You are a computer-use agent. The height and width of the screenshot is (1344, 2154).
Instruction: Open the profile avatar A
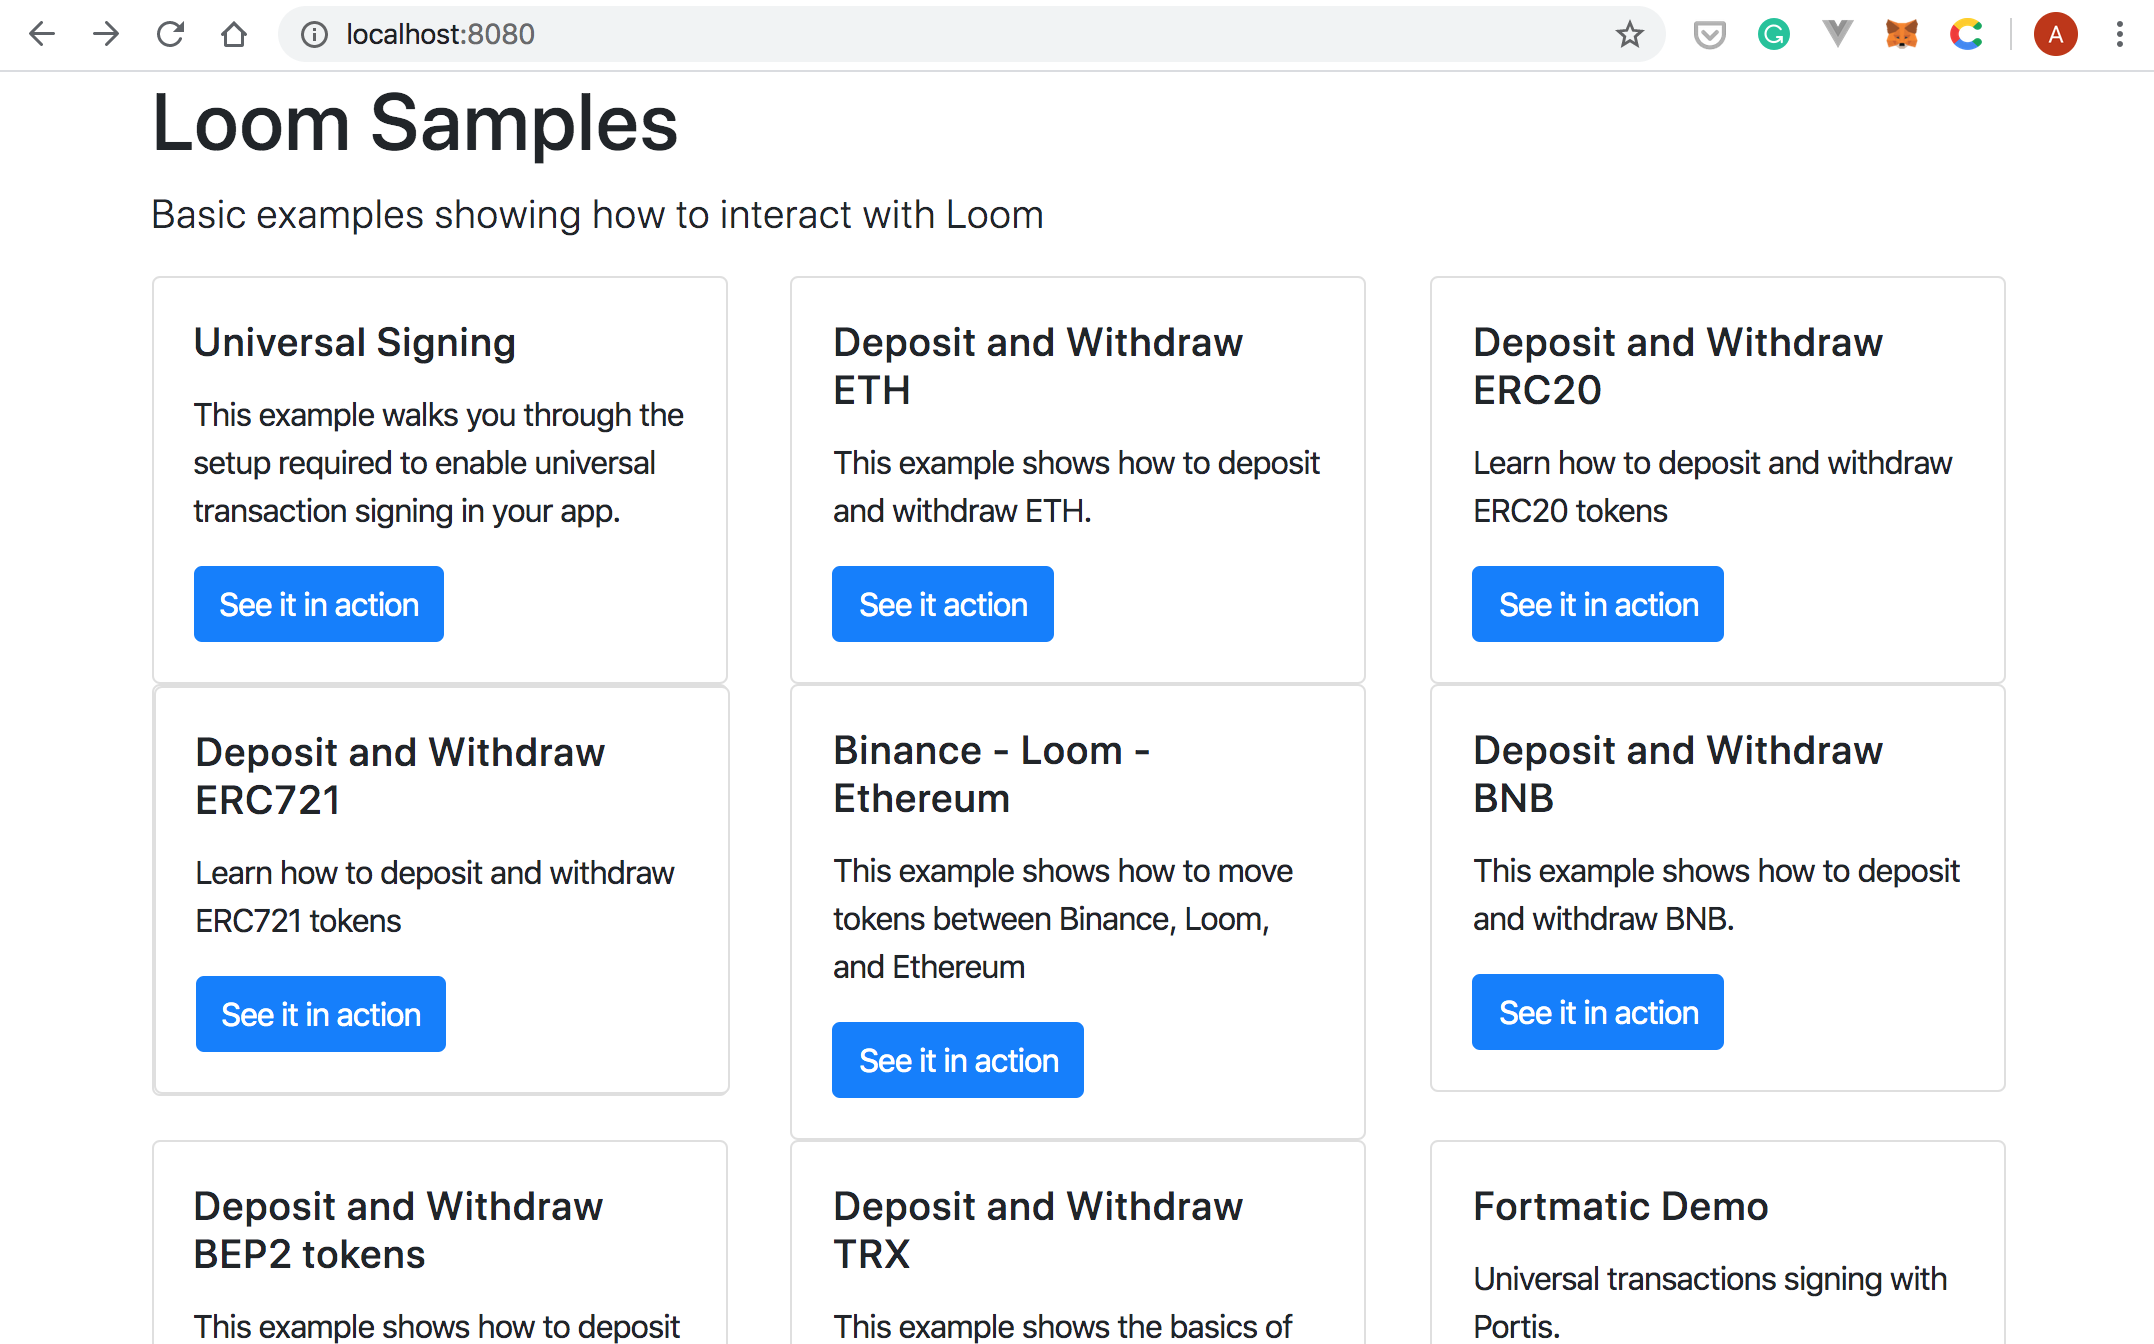click(2056, 35)
